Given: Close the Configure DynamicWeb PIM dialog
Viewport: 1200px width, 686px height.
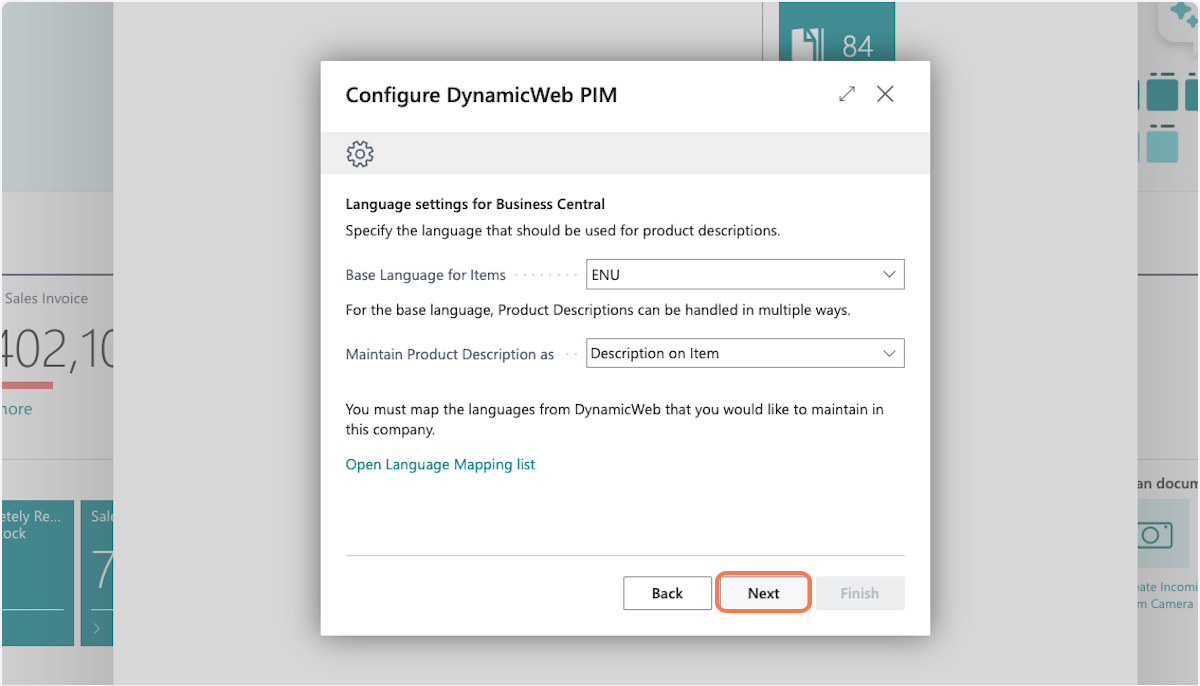Looking at the screenshot, I should click(885, 94).
